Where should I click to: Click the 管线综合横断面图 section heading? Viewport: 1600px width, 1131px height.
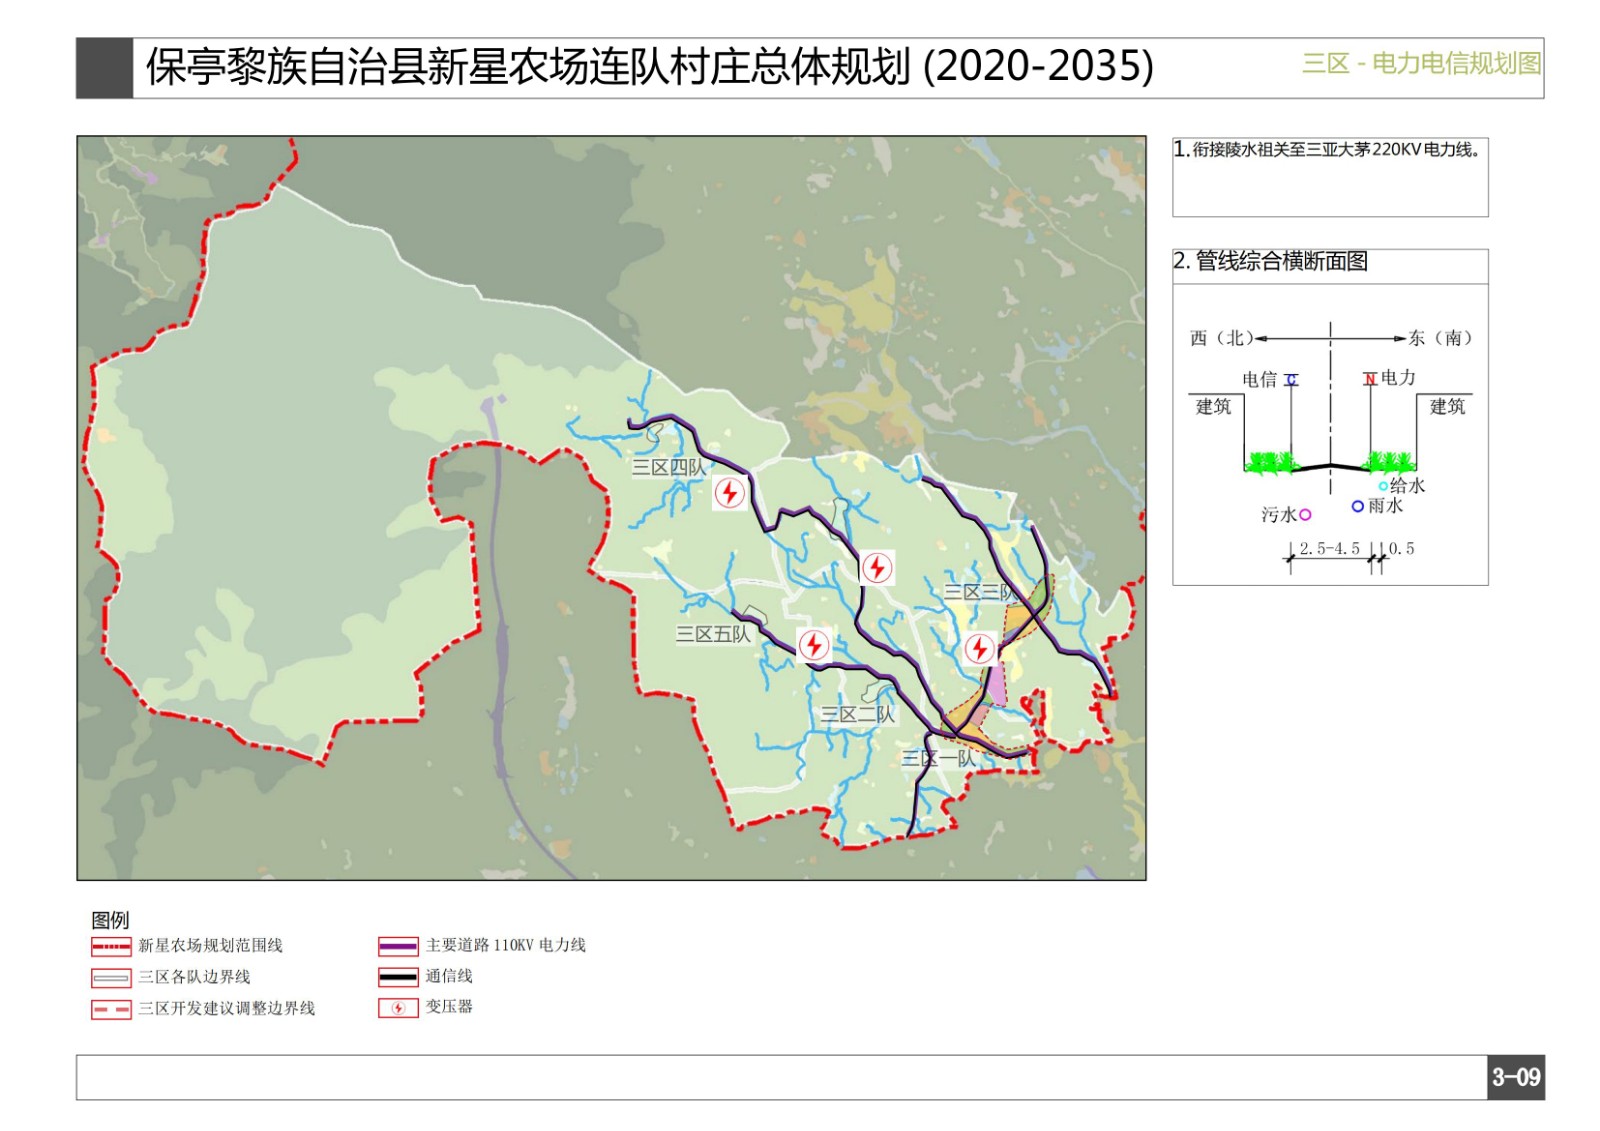(1281, 262)
